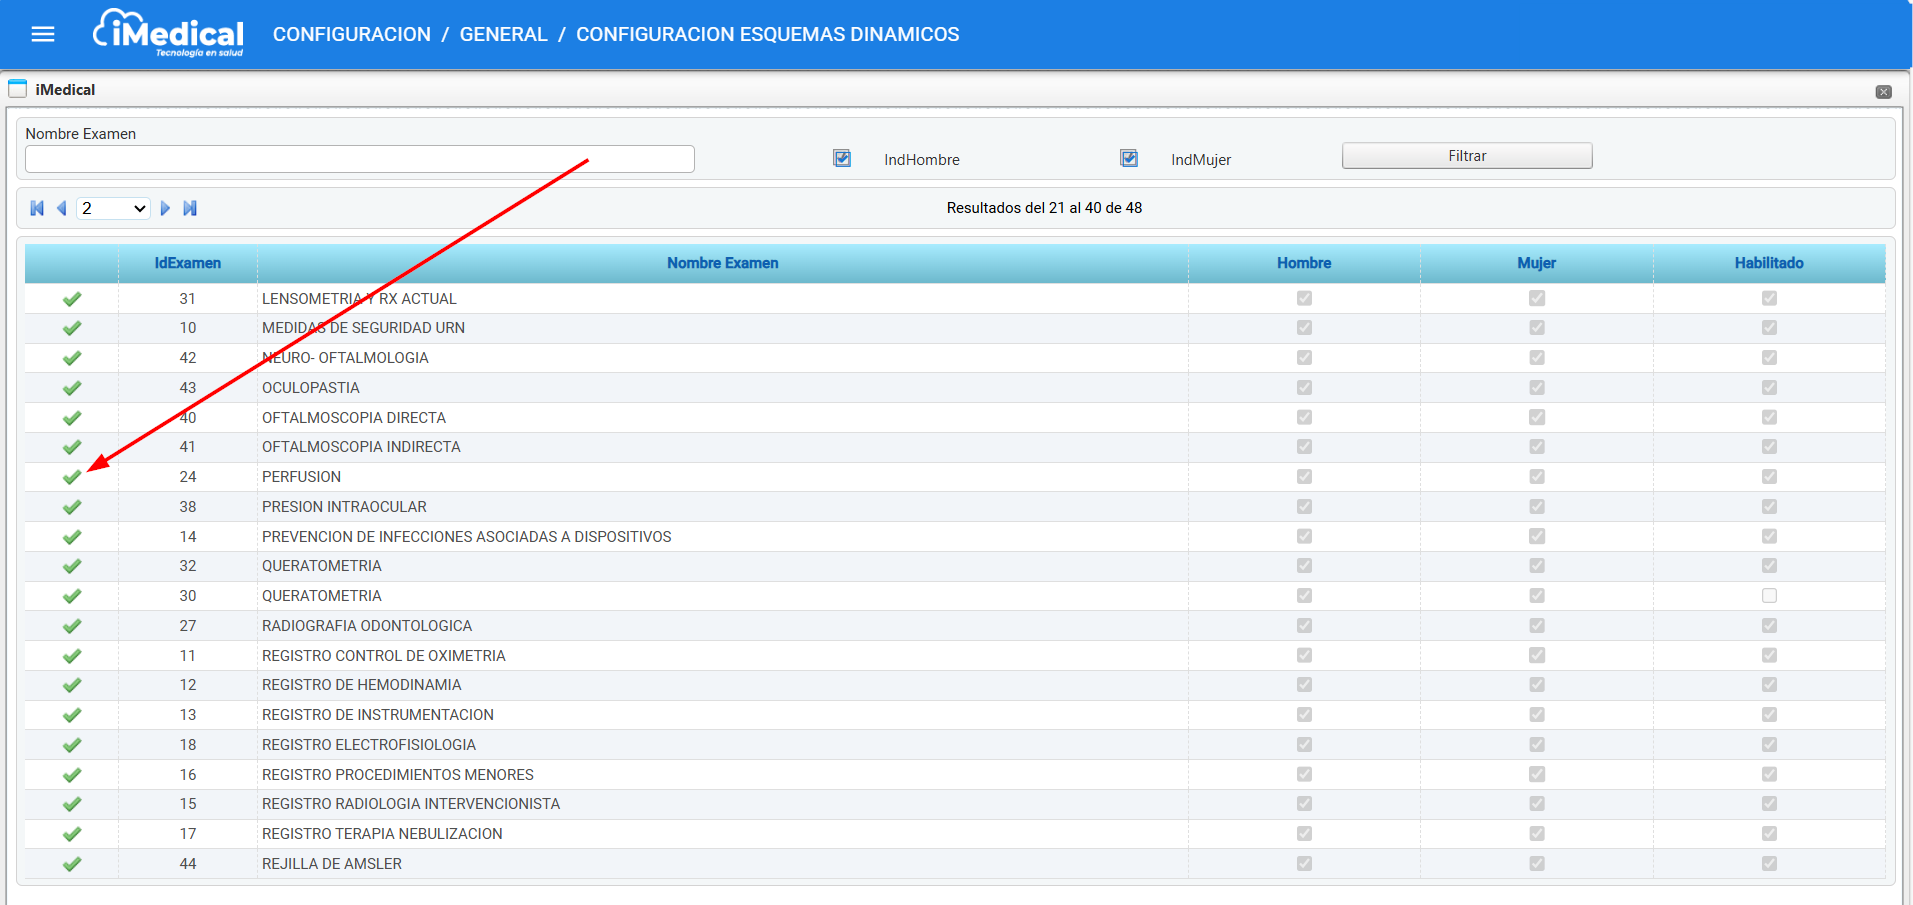Screen dimensions: 1913x905
Task: Enable Habilitado for QUERATOMETRIA id 30
Action: tap(1769, 596)
